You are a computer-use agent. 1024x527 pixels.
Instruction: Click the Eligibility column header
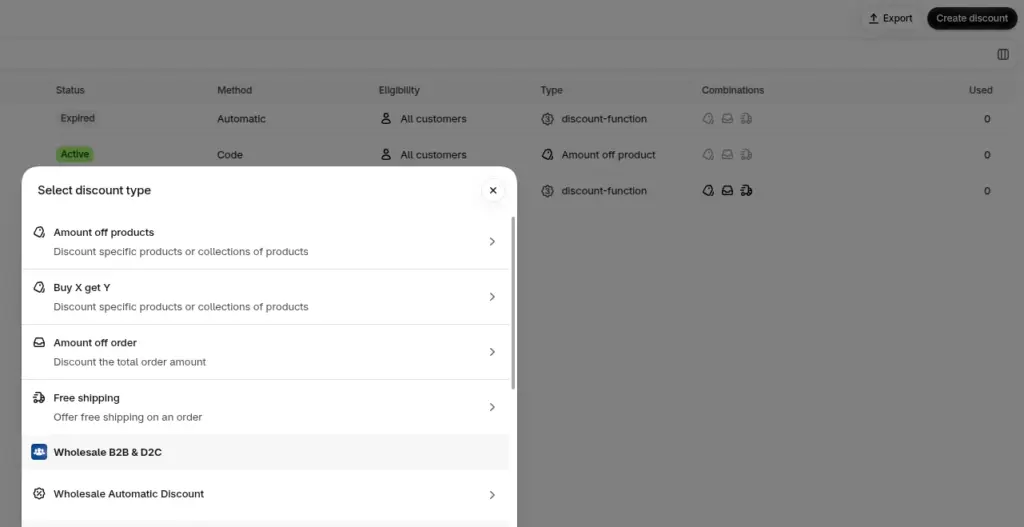pyautogui.click(x=399, y=90)
